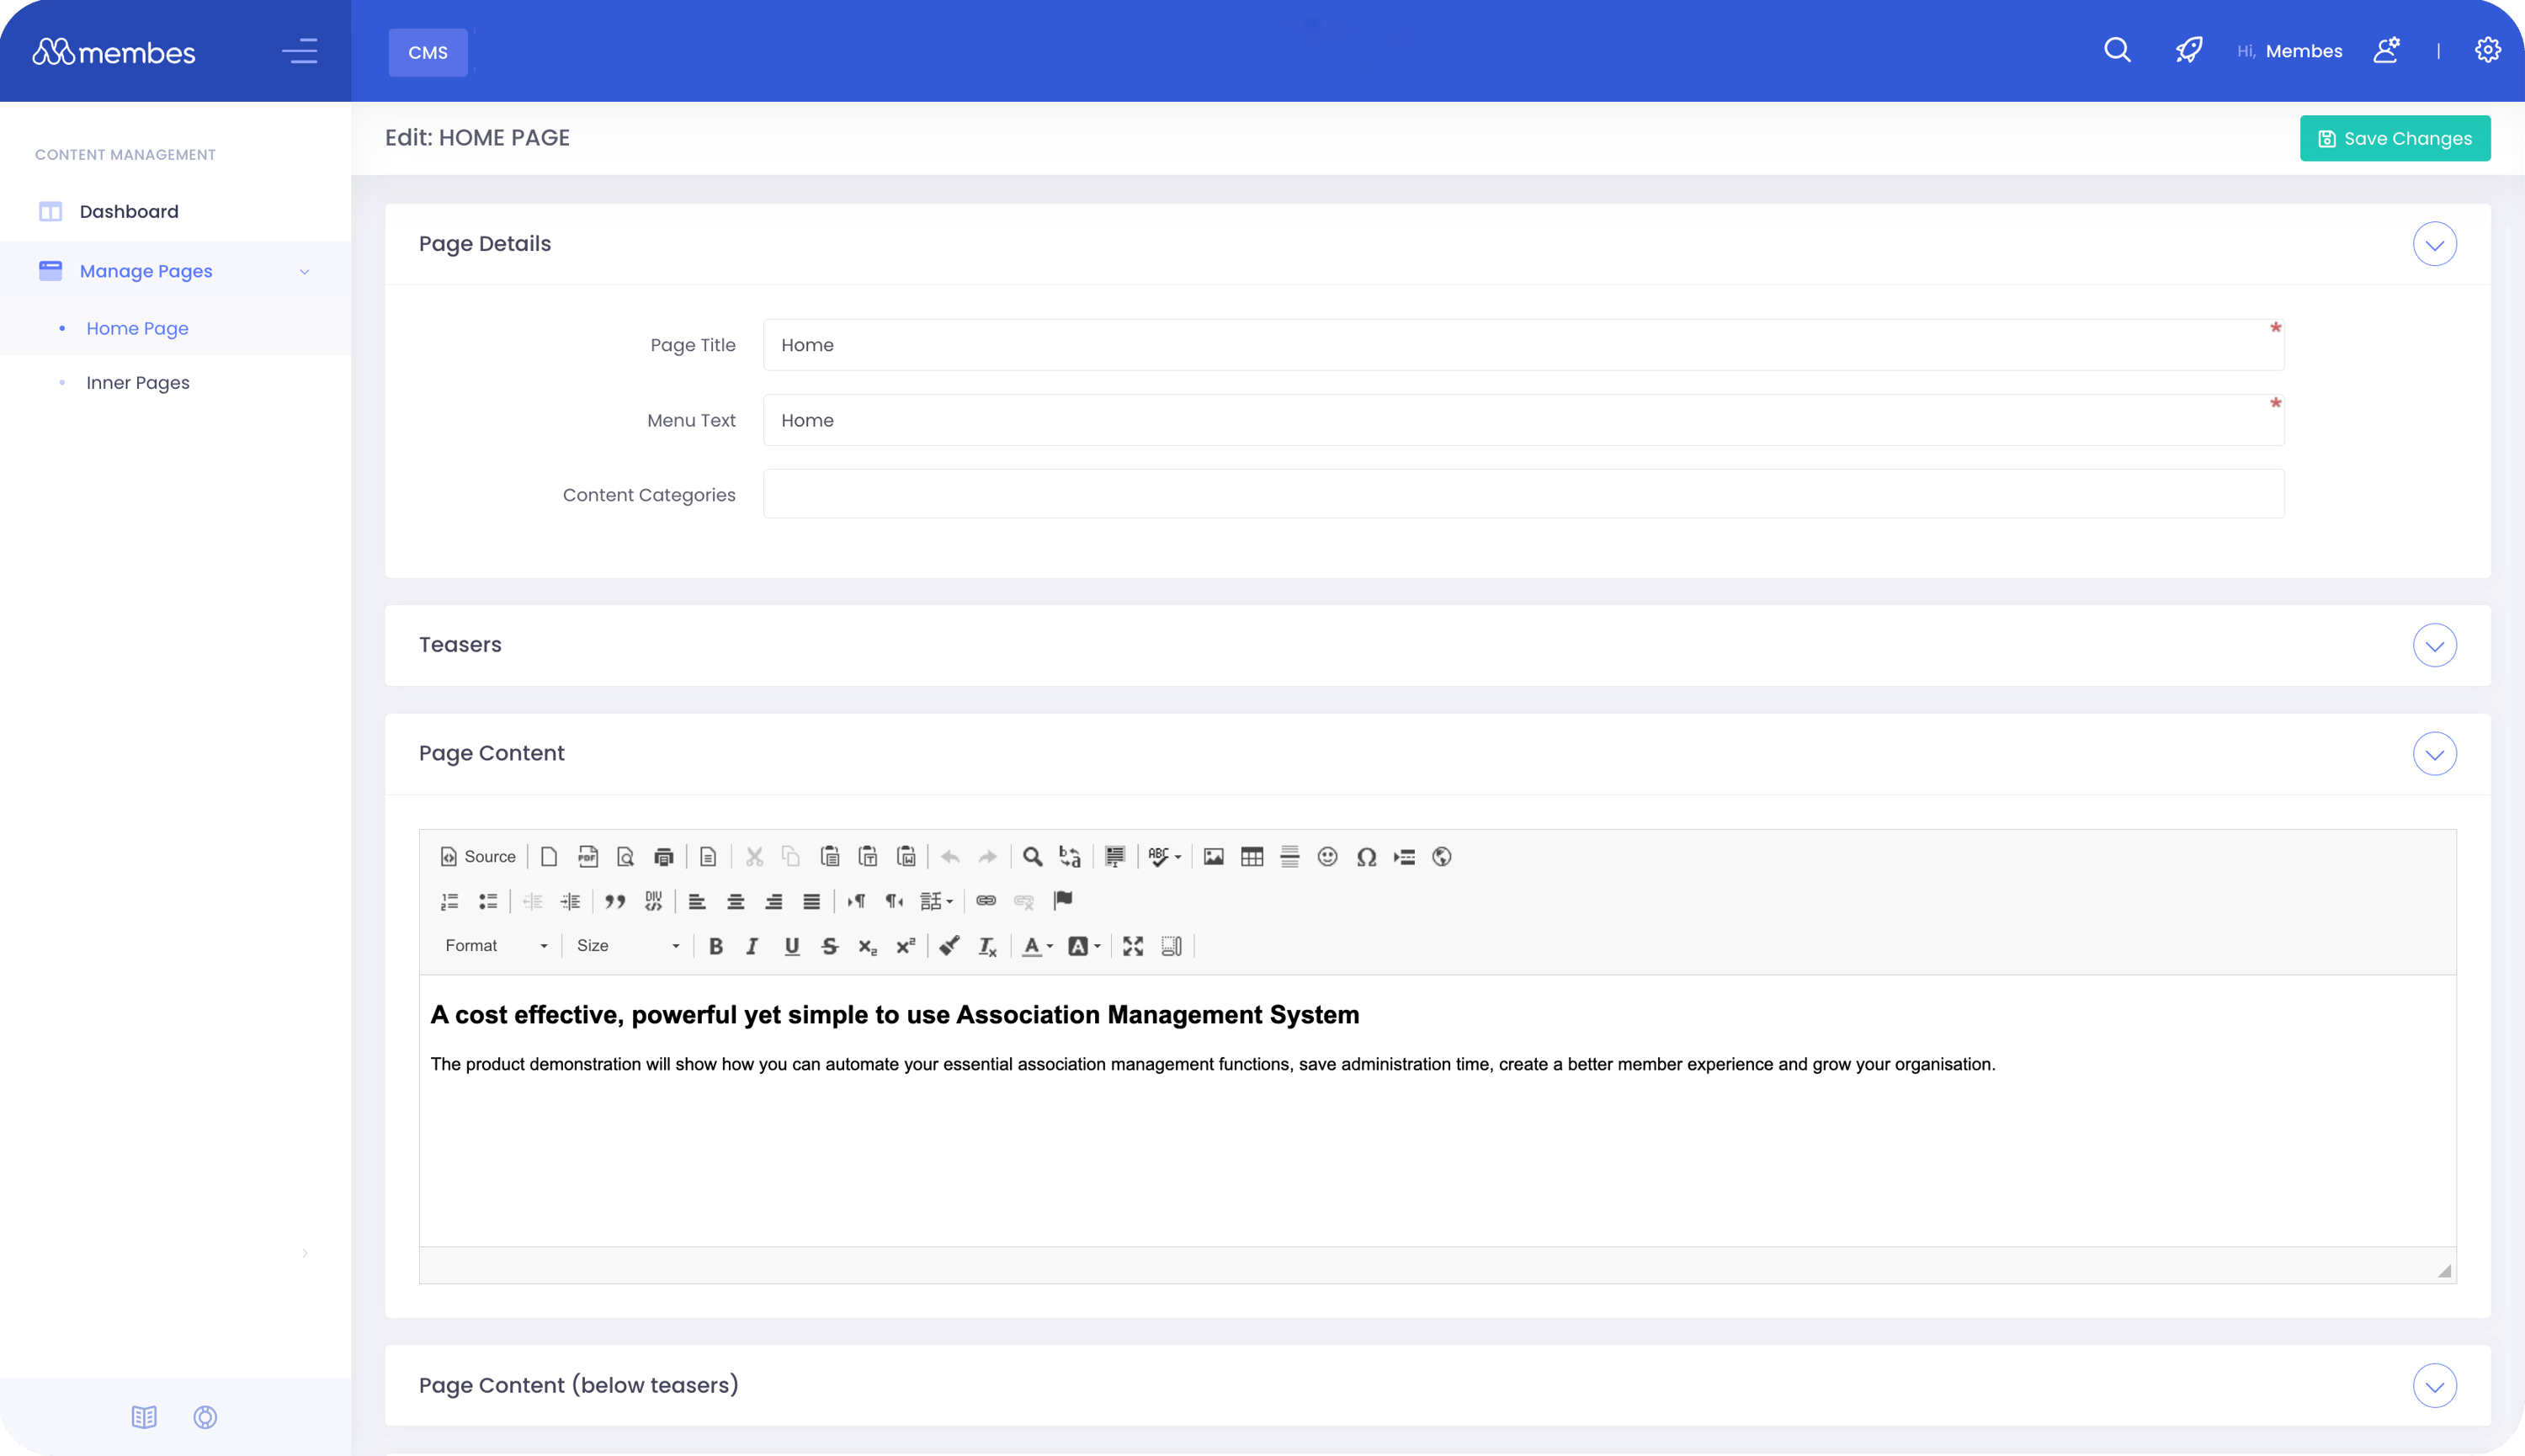The width and height of the screenshot is (2525, 1456).
Task: Toggle italic formatting
Action: (x=752, y=945)
